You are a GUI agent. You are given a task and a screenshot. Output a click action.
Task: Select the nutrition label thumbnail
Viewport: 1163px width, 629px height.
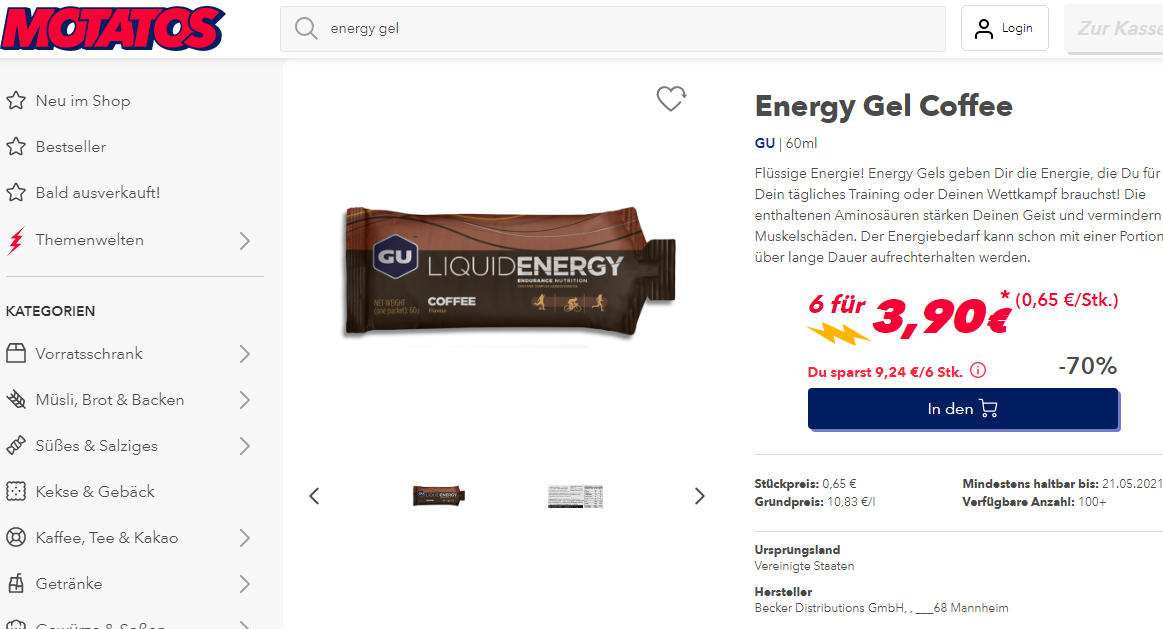pyautogui.click(x=575, y=496)
